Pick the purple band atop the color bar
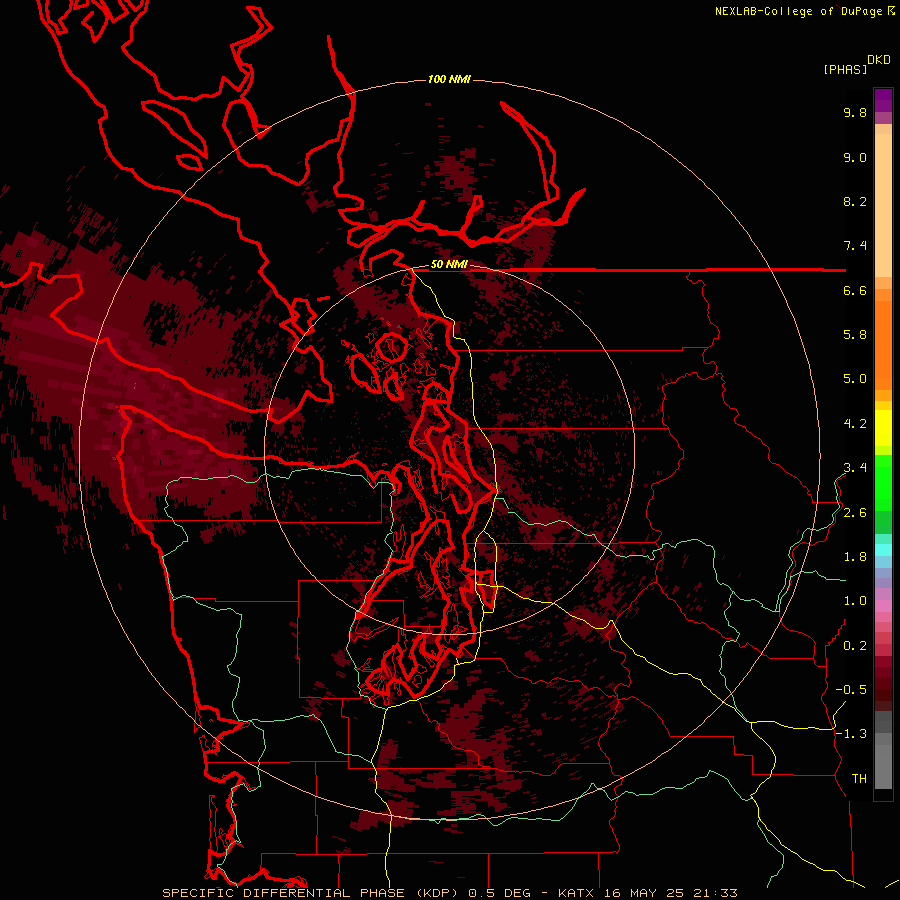The width and height of the screenshot is (900, 900). click(883, 100)
